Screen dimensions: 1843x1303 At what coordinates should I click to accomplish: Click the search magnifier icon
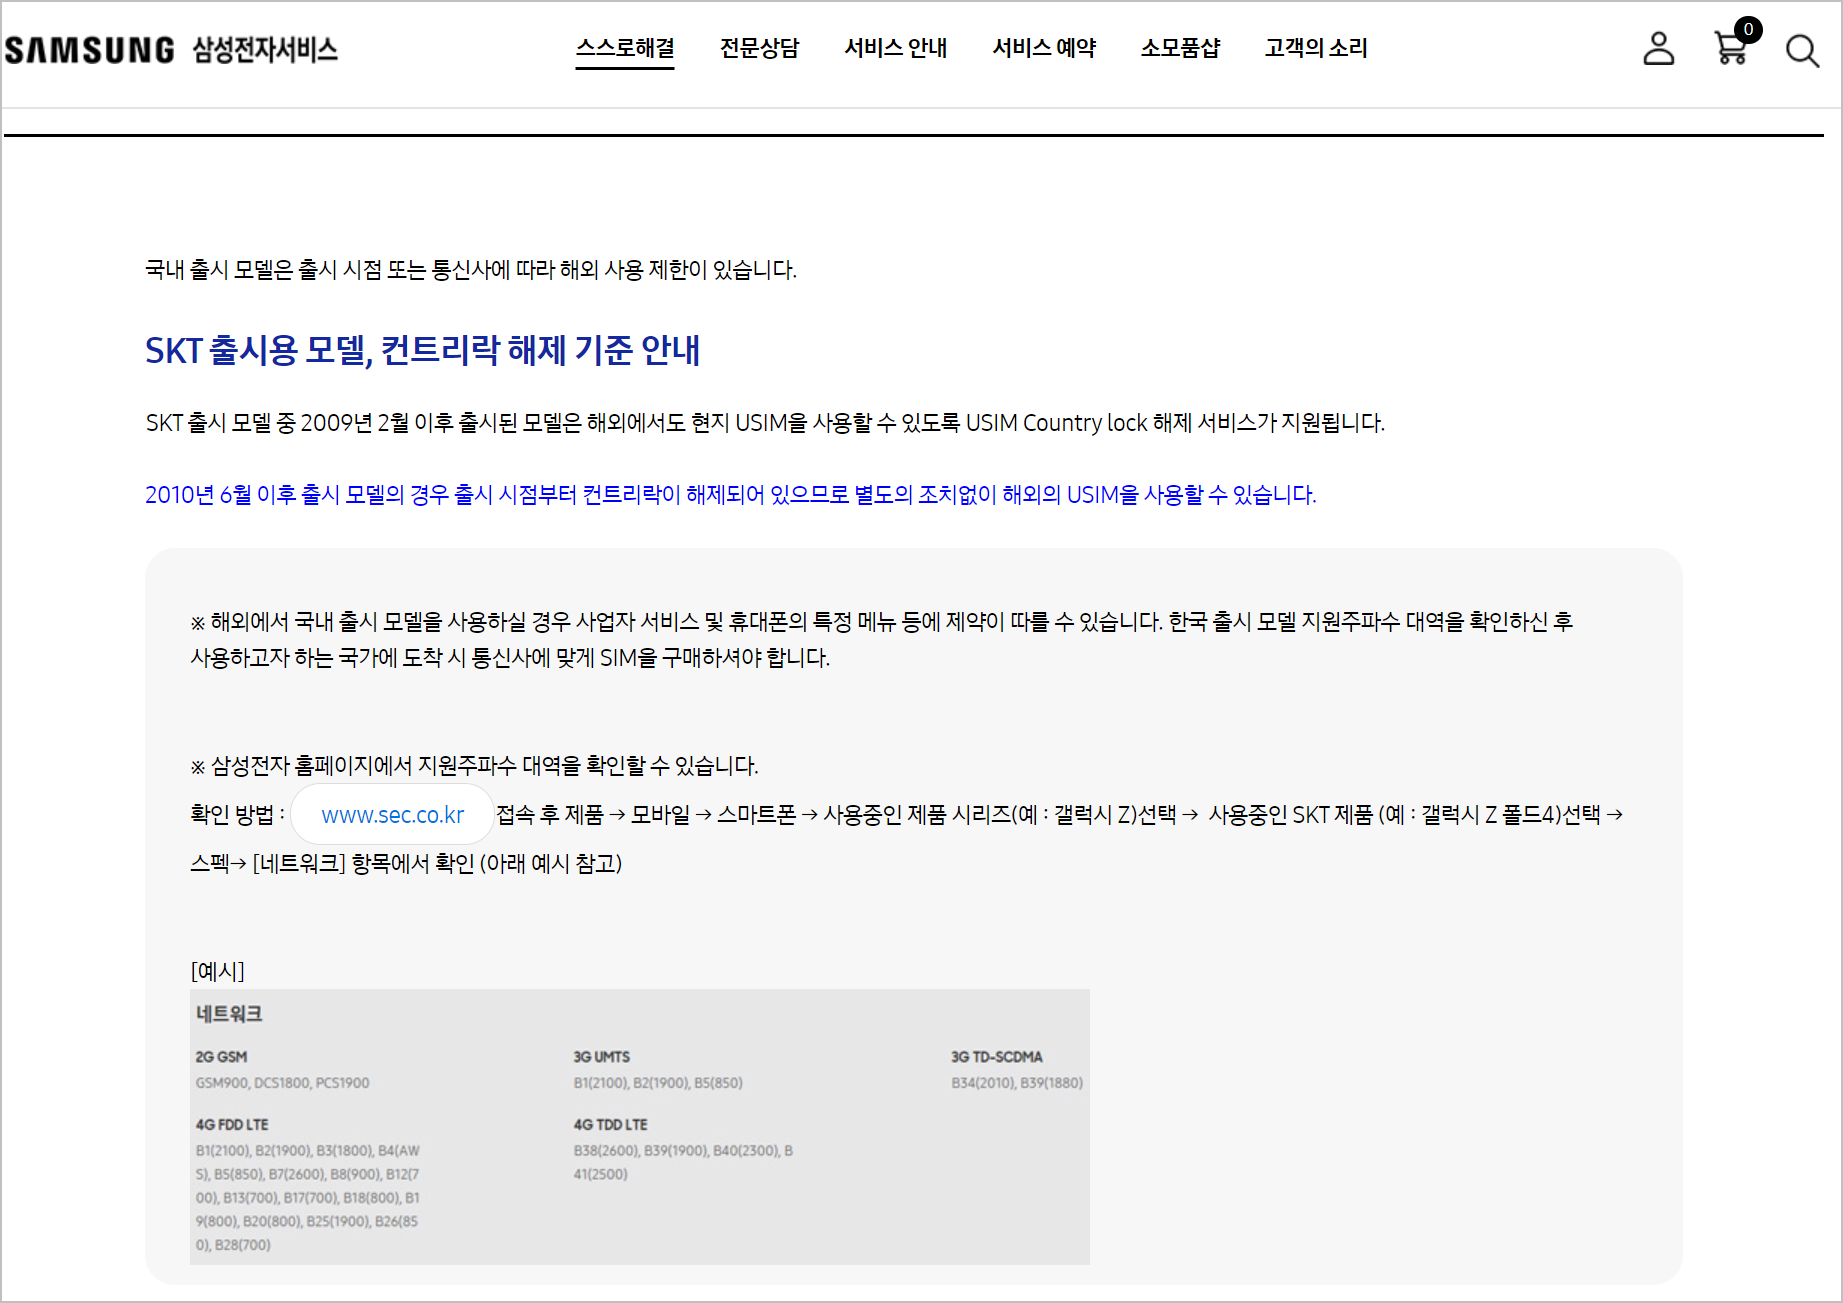(x=1802, y=50)
